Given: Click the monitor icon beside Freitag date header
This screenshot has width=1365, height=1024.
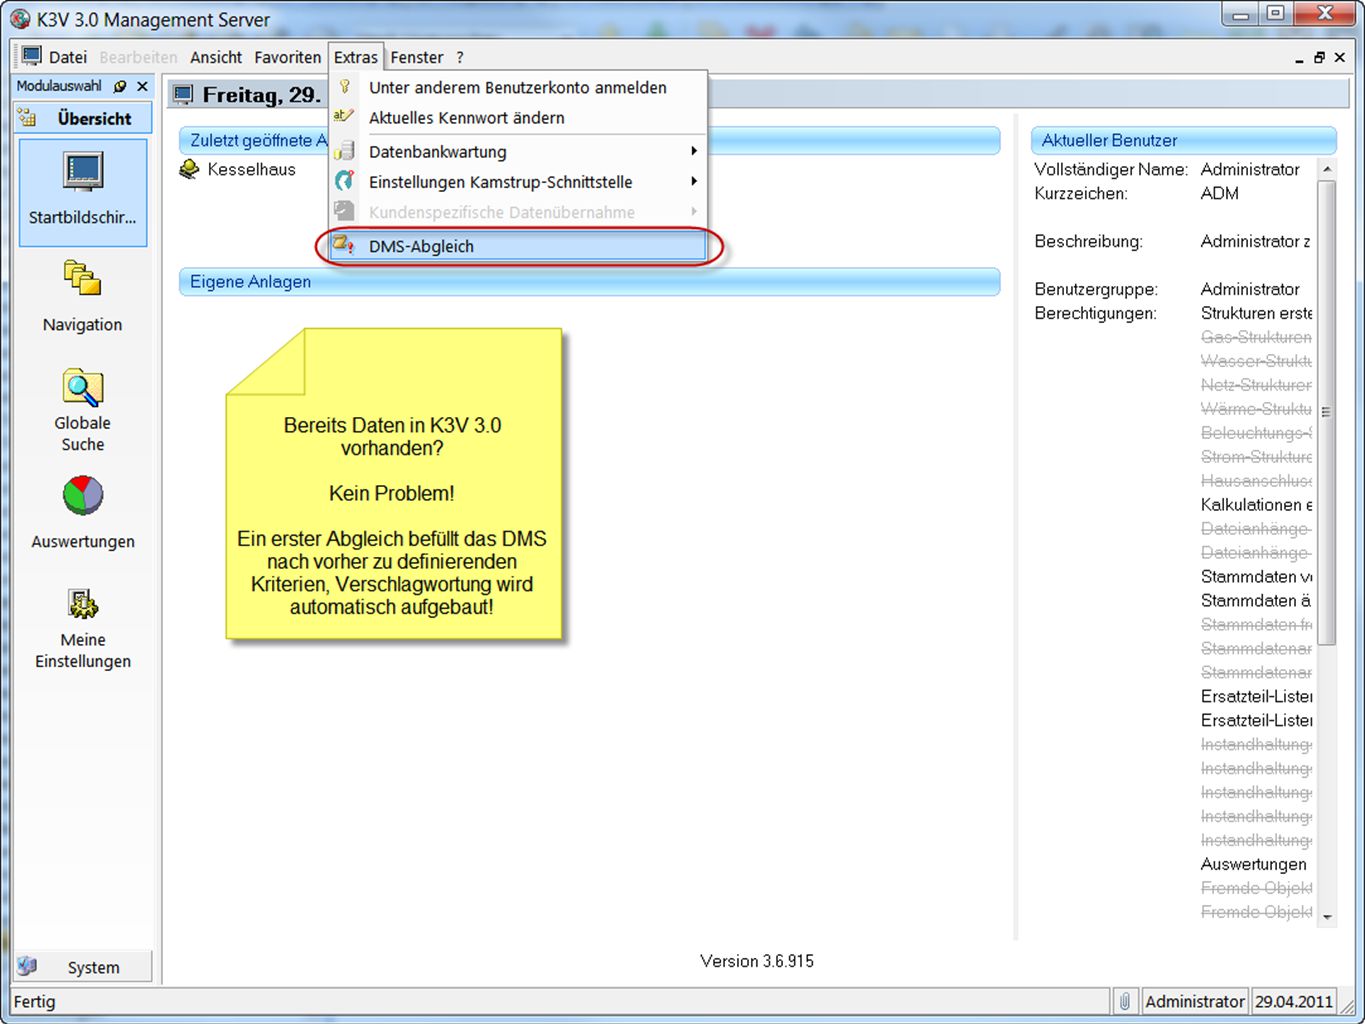Looking at the screenshot, I should [183, 95].
